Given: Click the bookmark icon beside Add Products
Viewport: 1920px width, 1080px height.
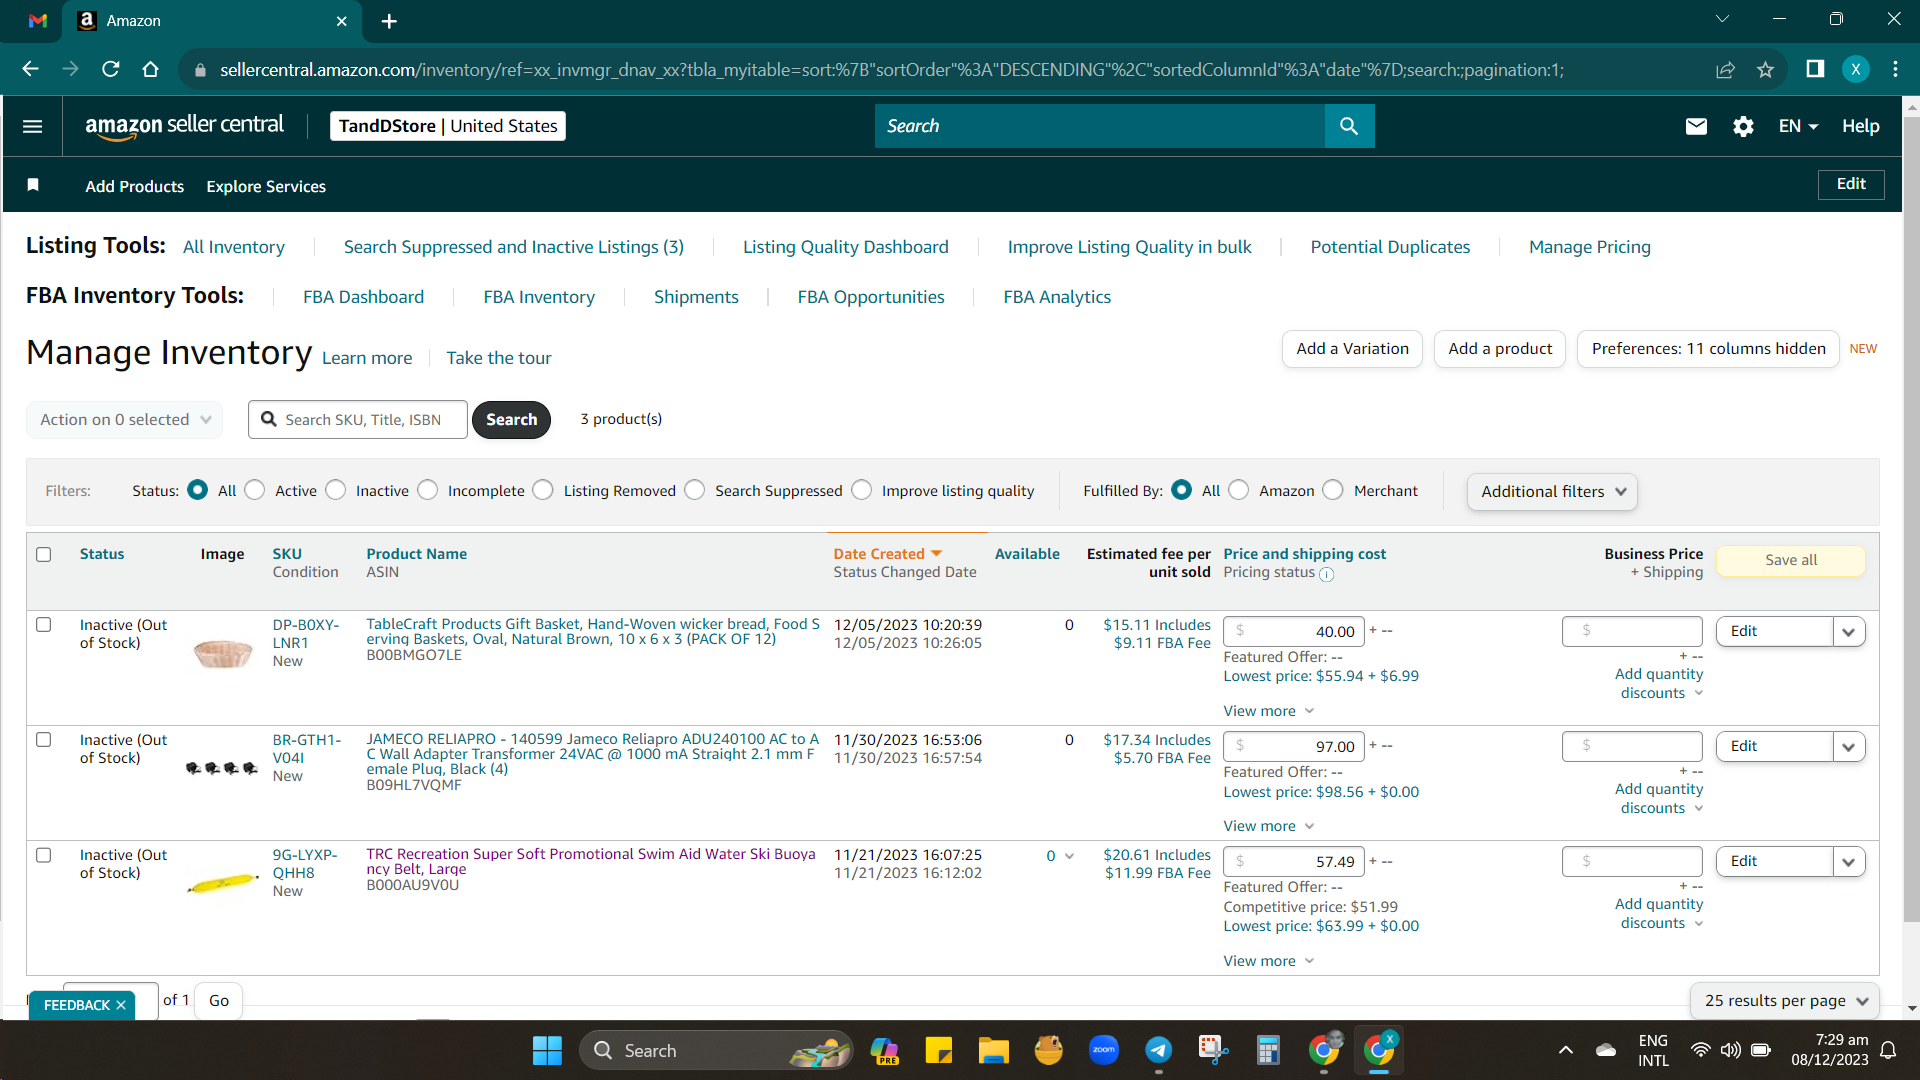Looking at the screenshot, I should (x=33, y=185).
